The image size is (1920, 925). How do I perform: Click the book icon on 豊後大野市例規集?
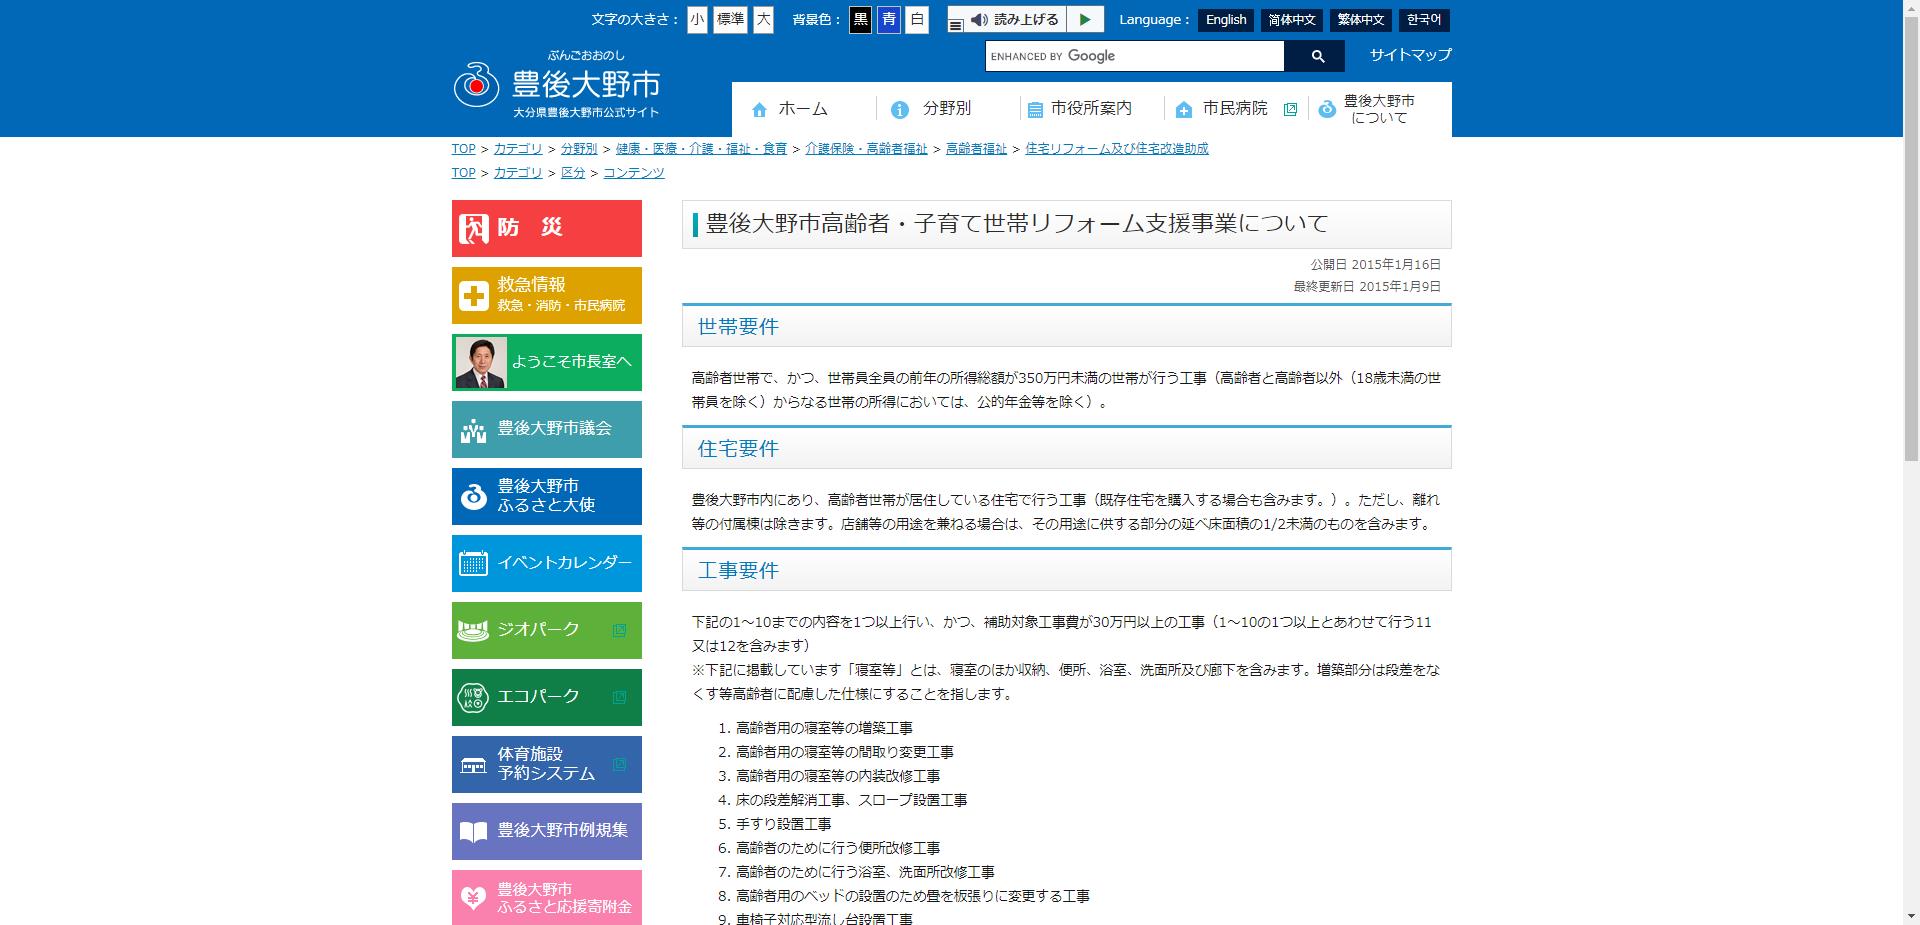472,831
